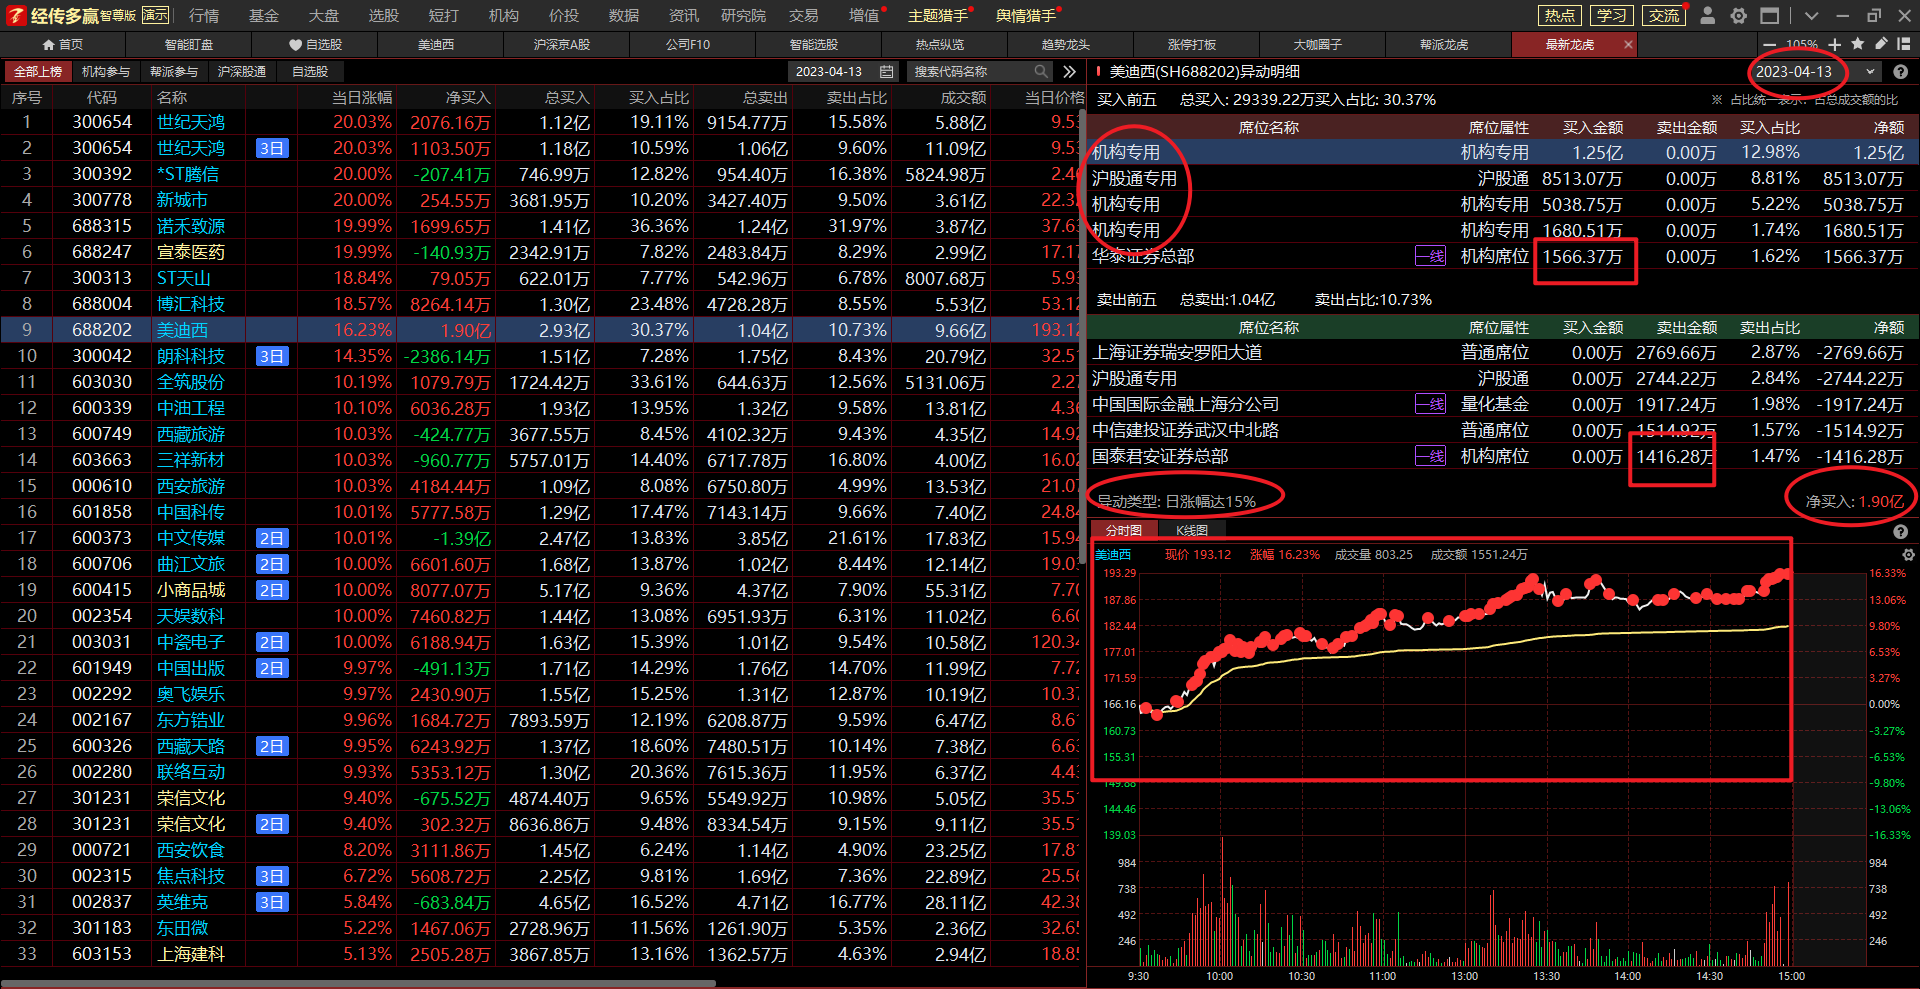Open the help icon beside the date dropdown

click(1901, 72)
